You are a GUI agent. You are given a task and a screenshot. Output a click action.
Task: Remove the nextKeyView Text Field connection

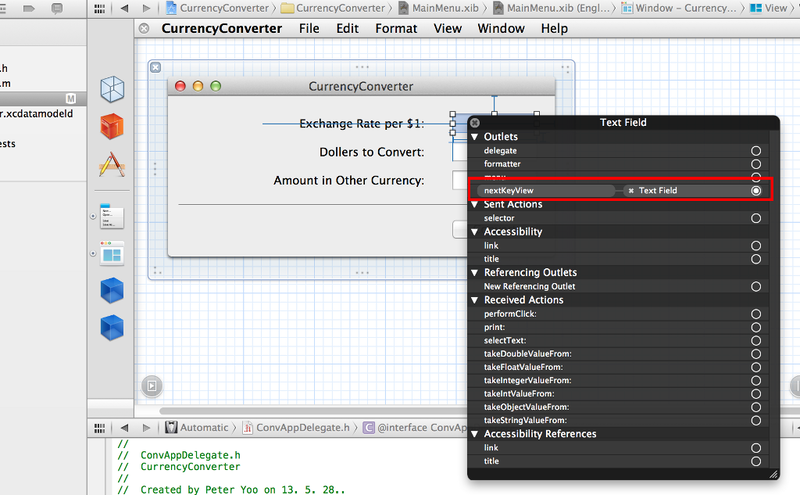coord(631,190)
